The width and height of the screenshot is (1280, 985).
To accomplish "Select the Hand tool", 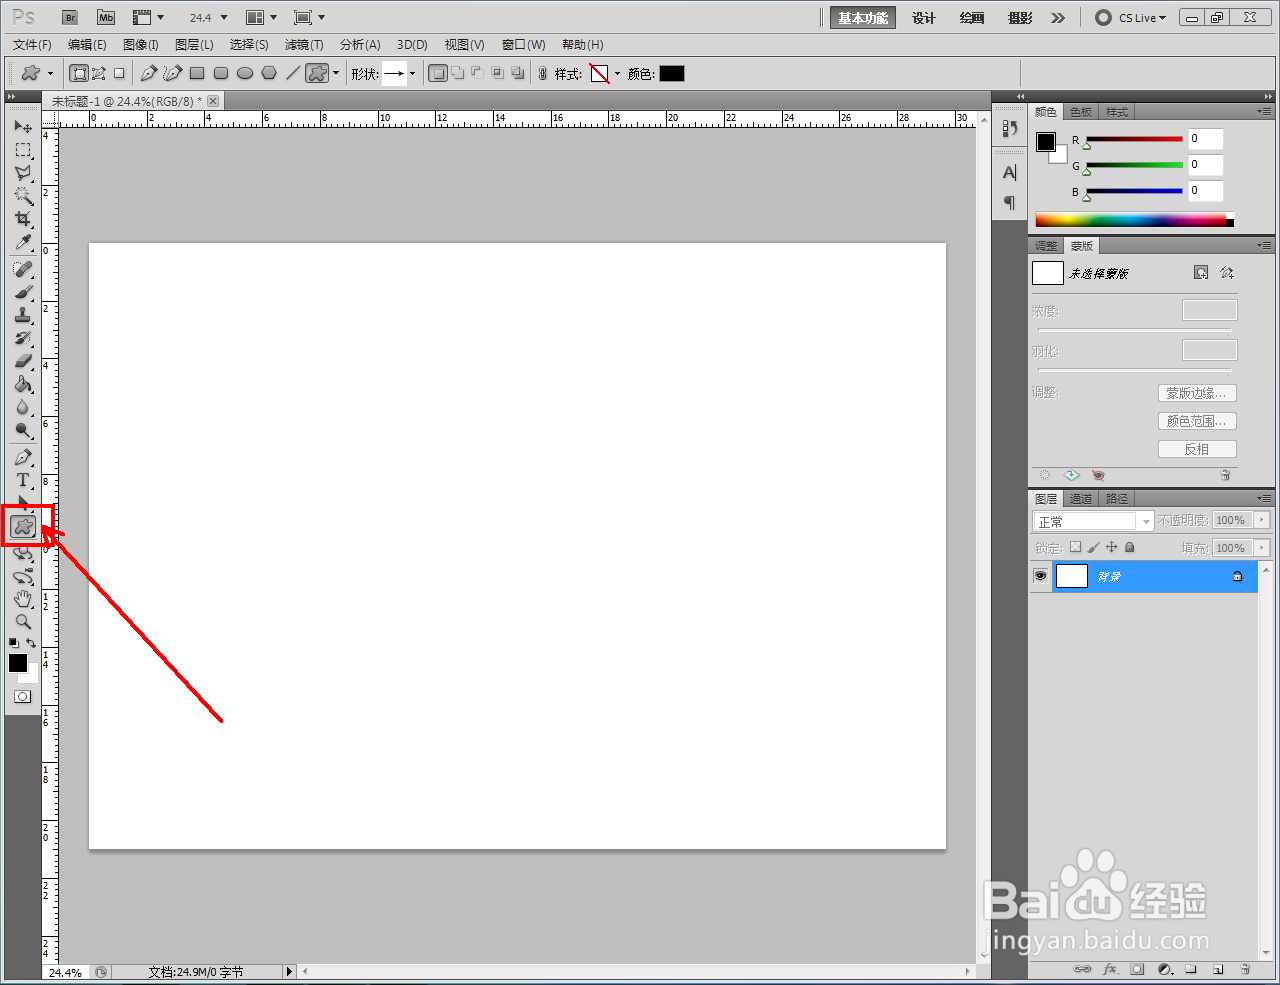I will (x=23, y=599).
